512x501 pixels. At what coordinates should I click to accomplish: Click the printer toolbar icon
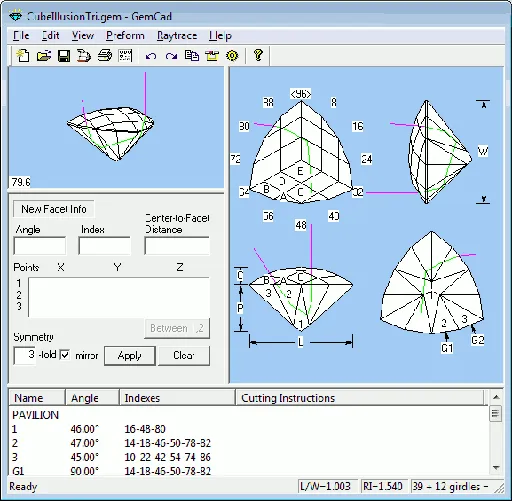coord(105,55)
